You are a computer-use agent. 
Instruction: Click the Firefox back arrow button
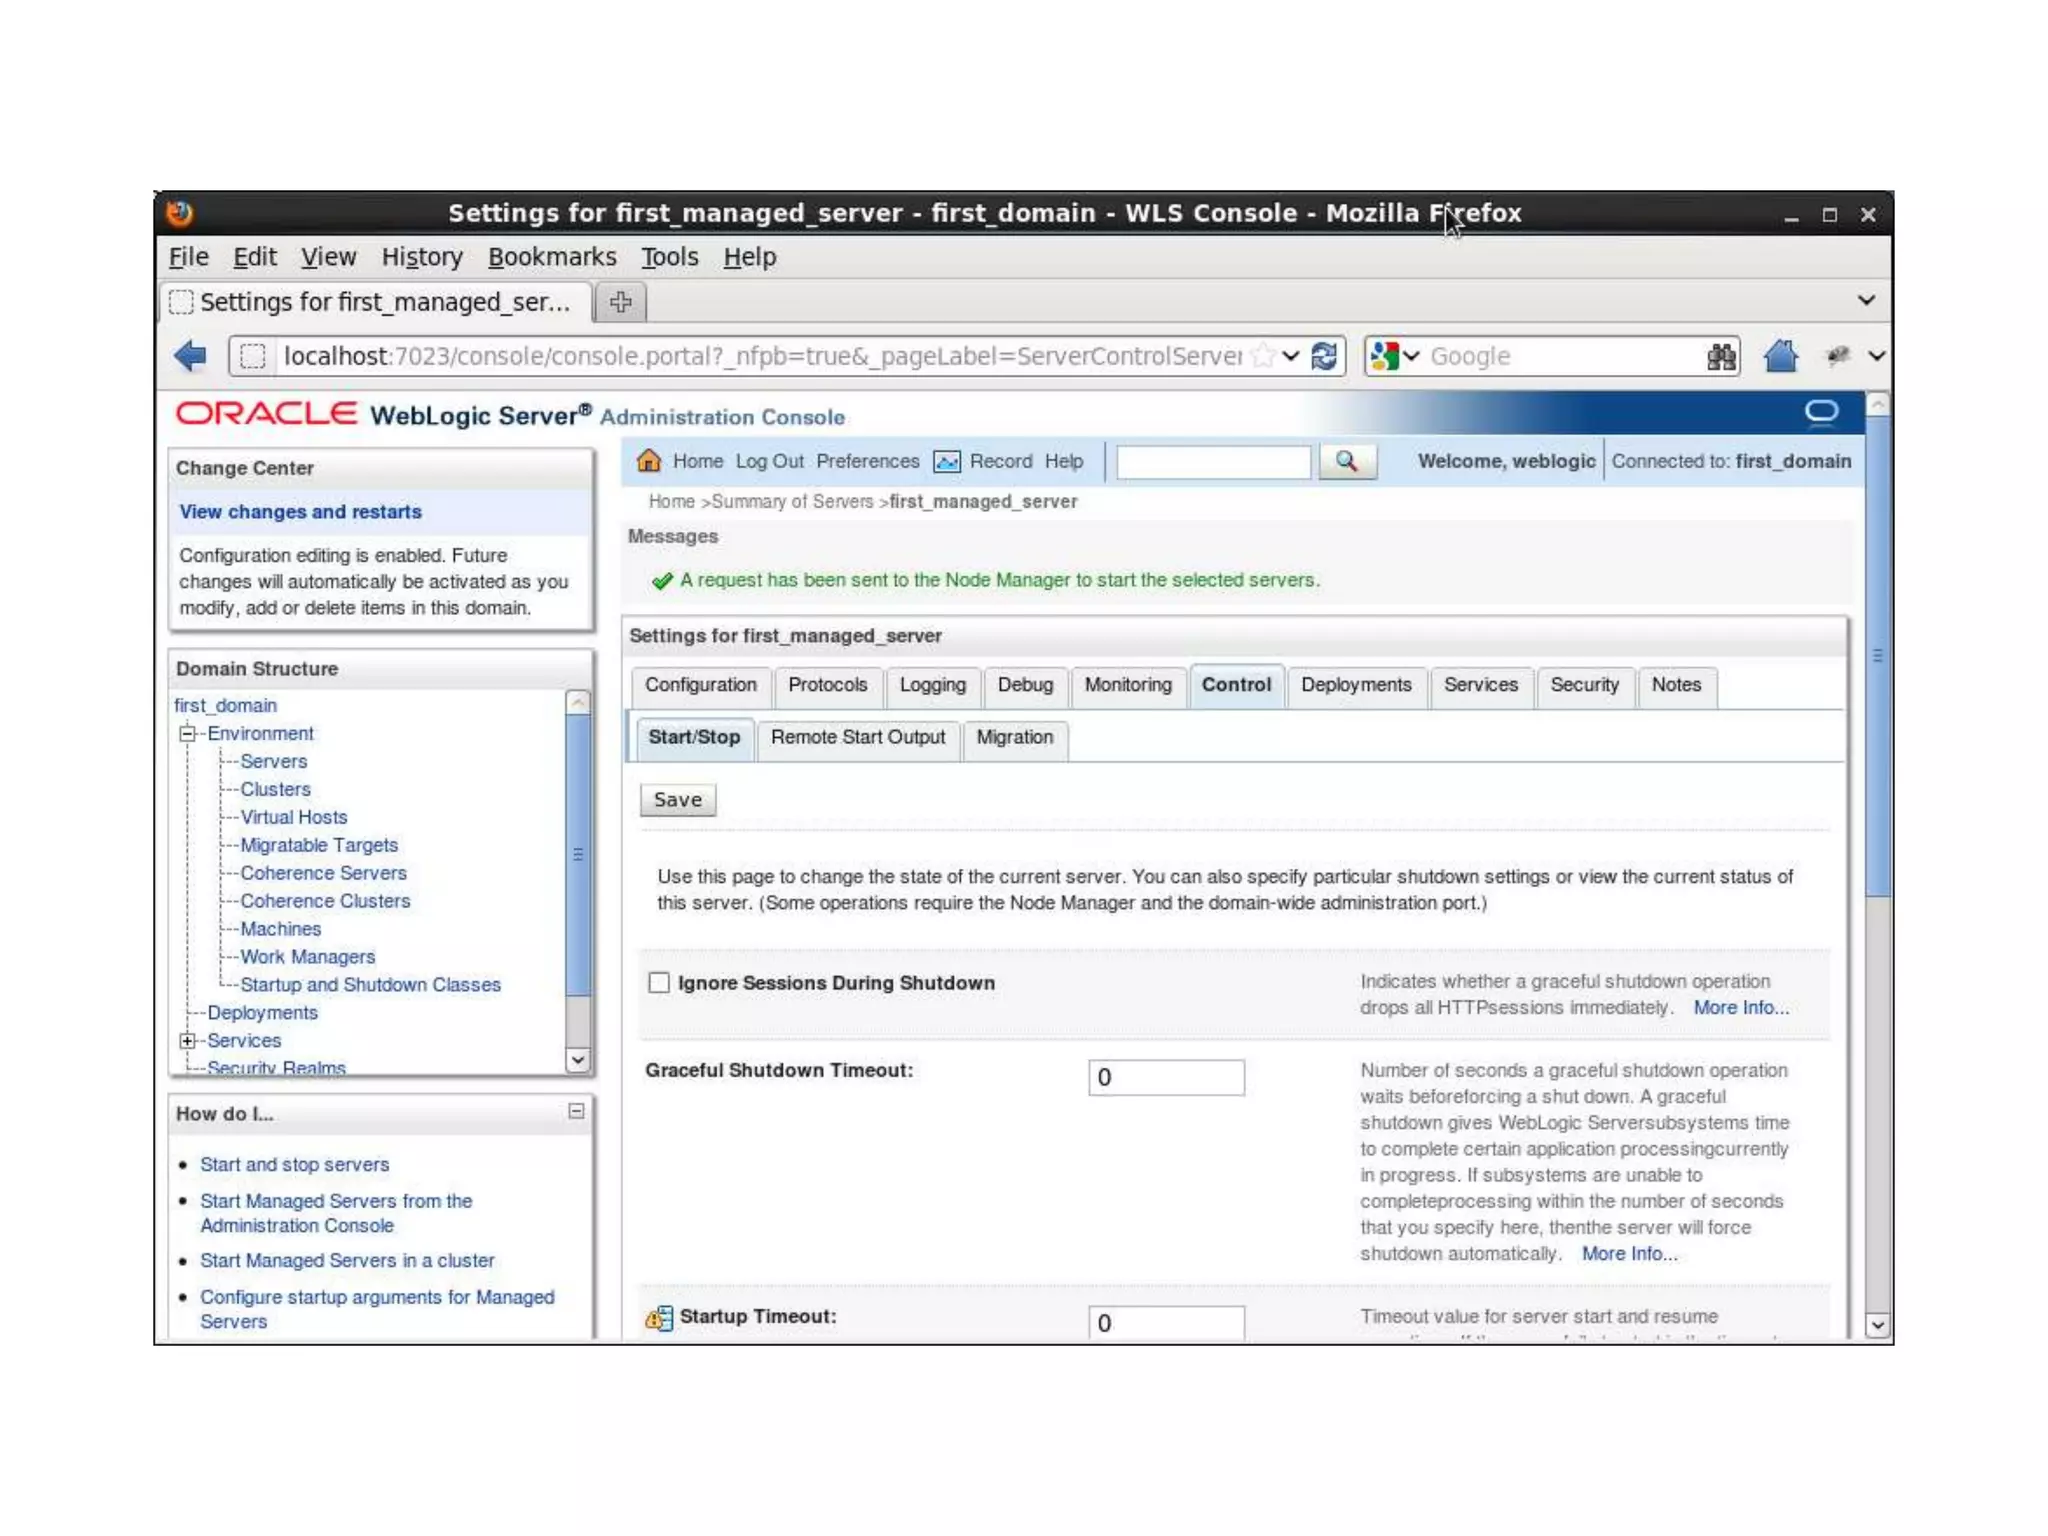pos(190,356)
